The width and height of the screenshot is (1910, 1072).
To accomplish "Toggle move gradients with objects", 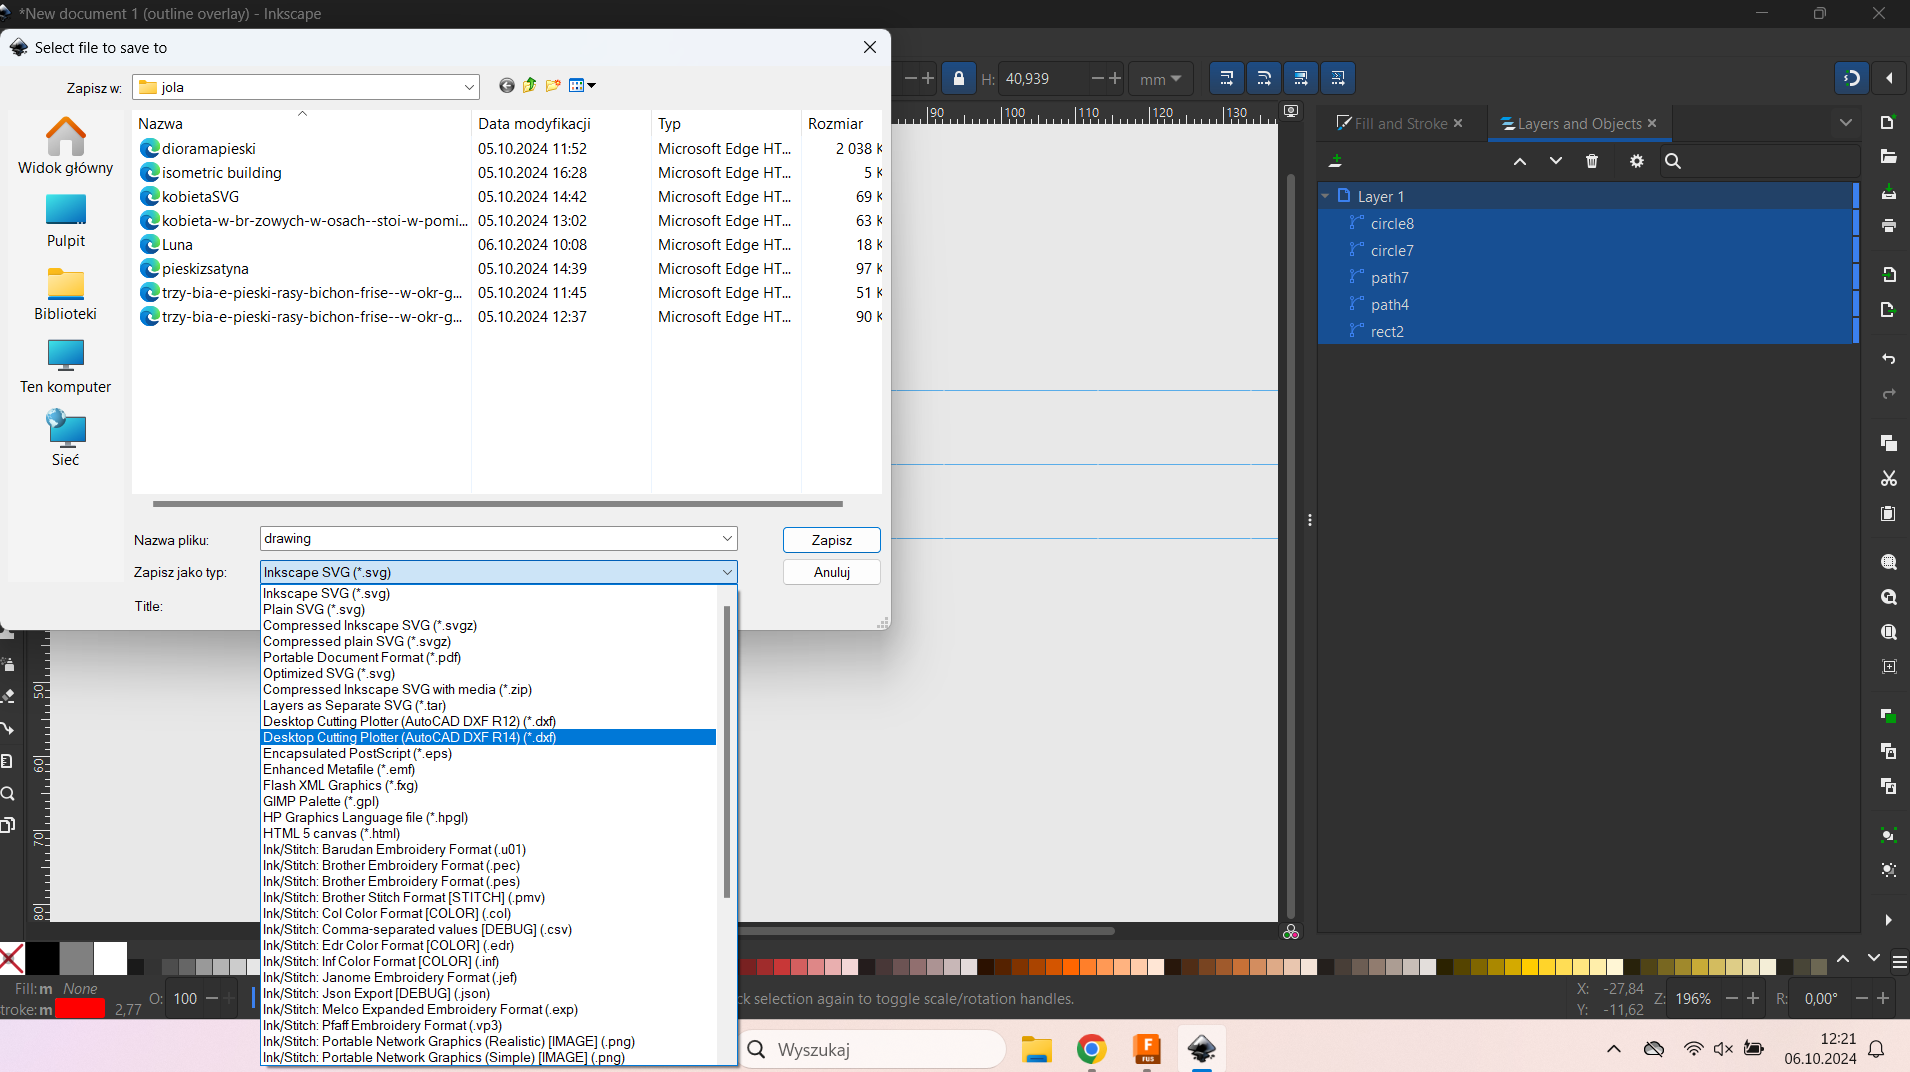I will (x=1301, y=78).
